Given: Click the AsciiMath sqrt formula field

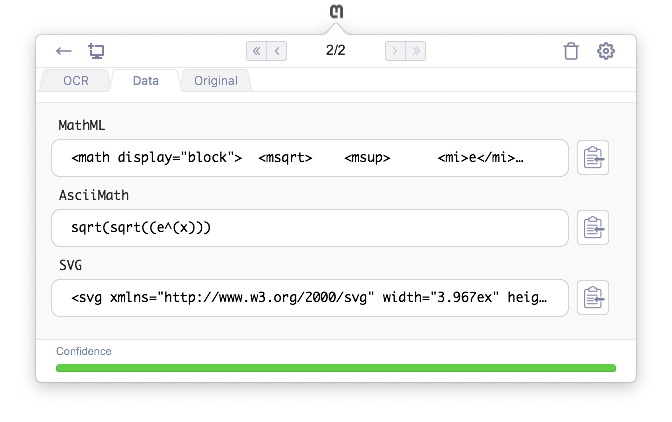Looking at the screenshot, I should pyautogui.click(x=309, y=228).
